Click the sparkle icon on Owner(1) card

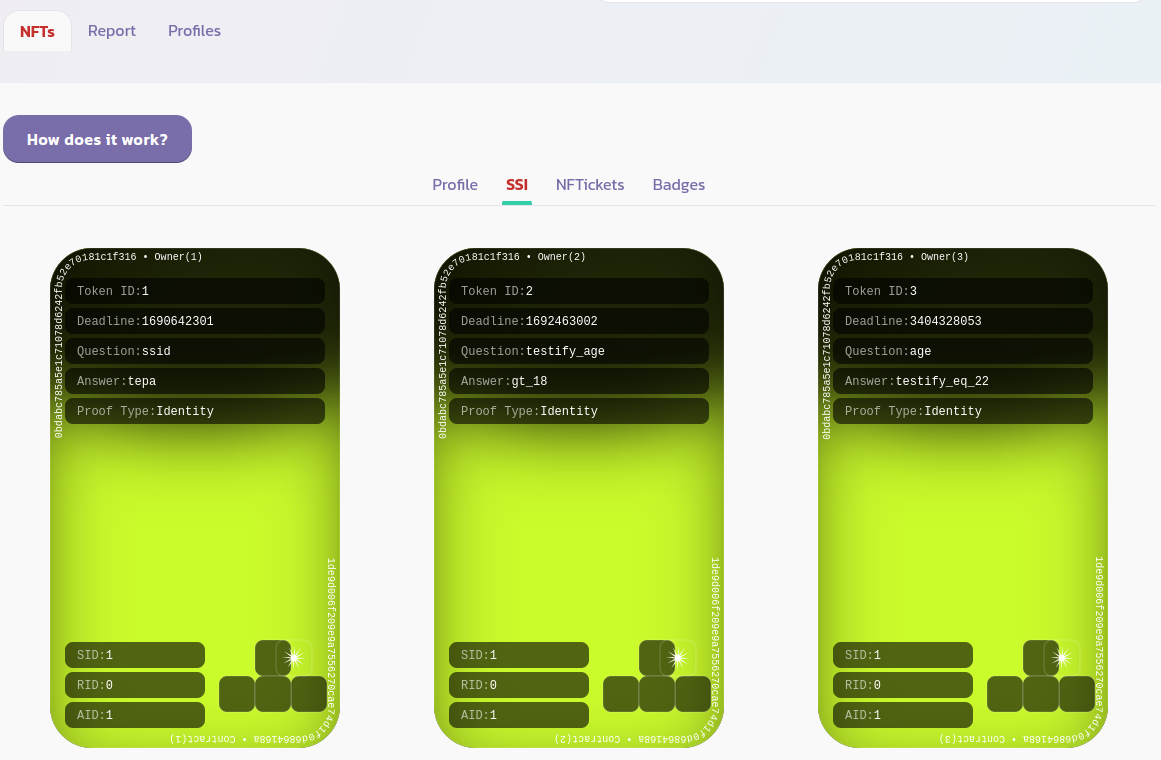click(293, 657)
